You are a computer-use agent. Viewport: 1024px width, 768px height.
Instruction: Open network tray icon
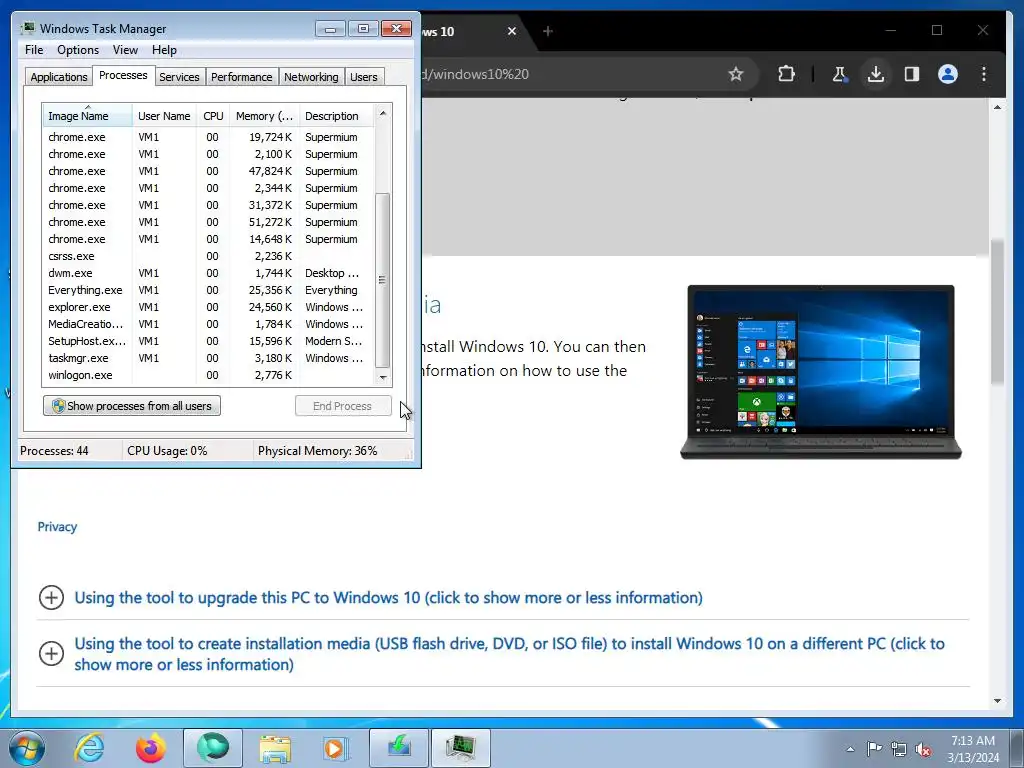pos(899,749)
